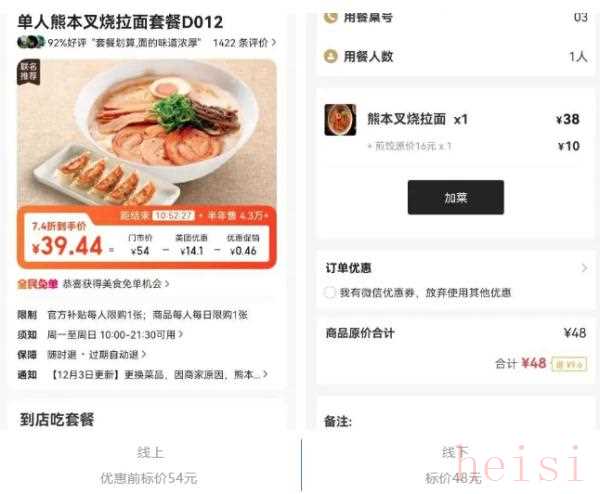Open the 1422条评价 reviews link
The height and width of the screenshot is (494, 600).
pyautogui.click(x=245, y=42)
